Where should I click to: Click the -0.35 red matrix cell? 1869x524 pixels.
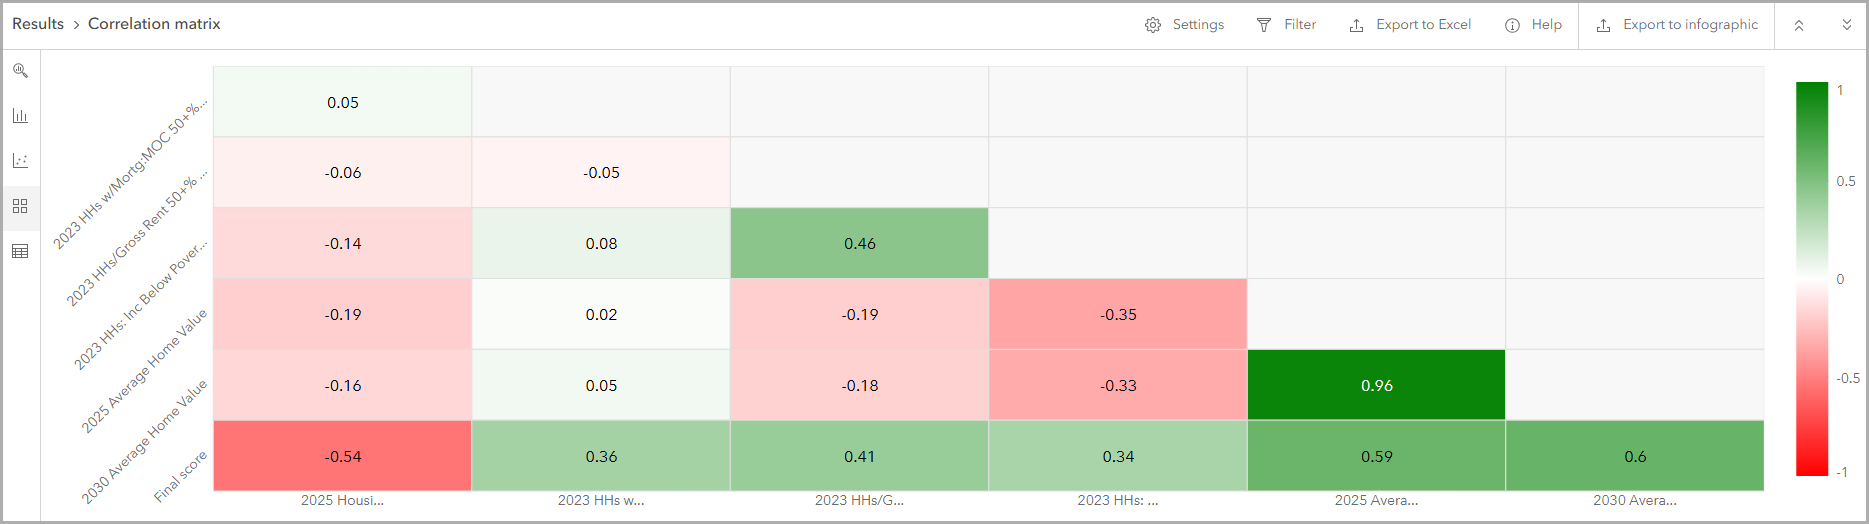click(1118, 314)
